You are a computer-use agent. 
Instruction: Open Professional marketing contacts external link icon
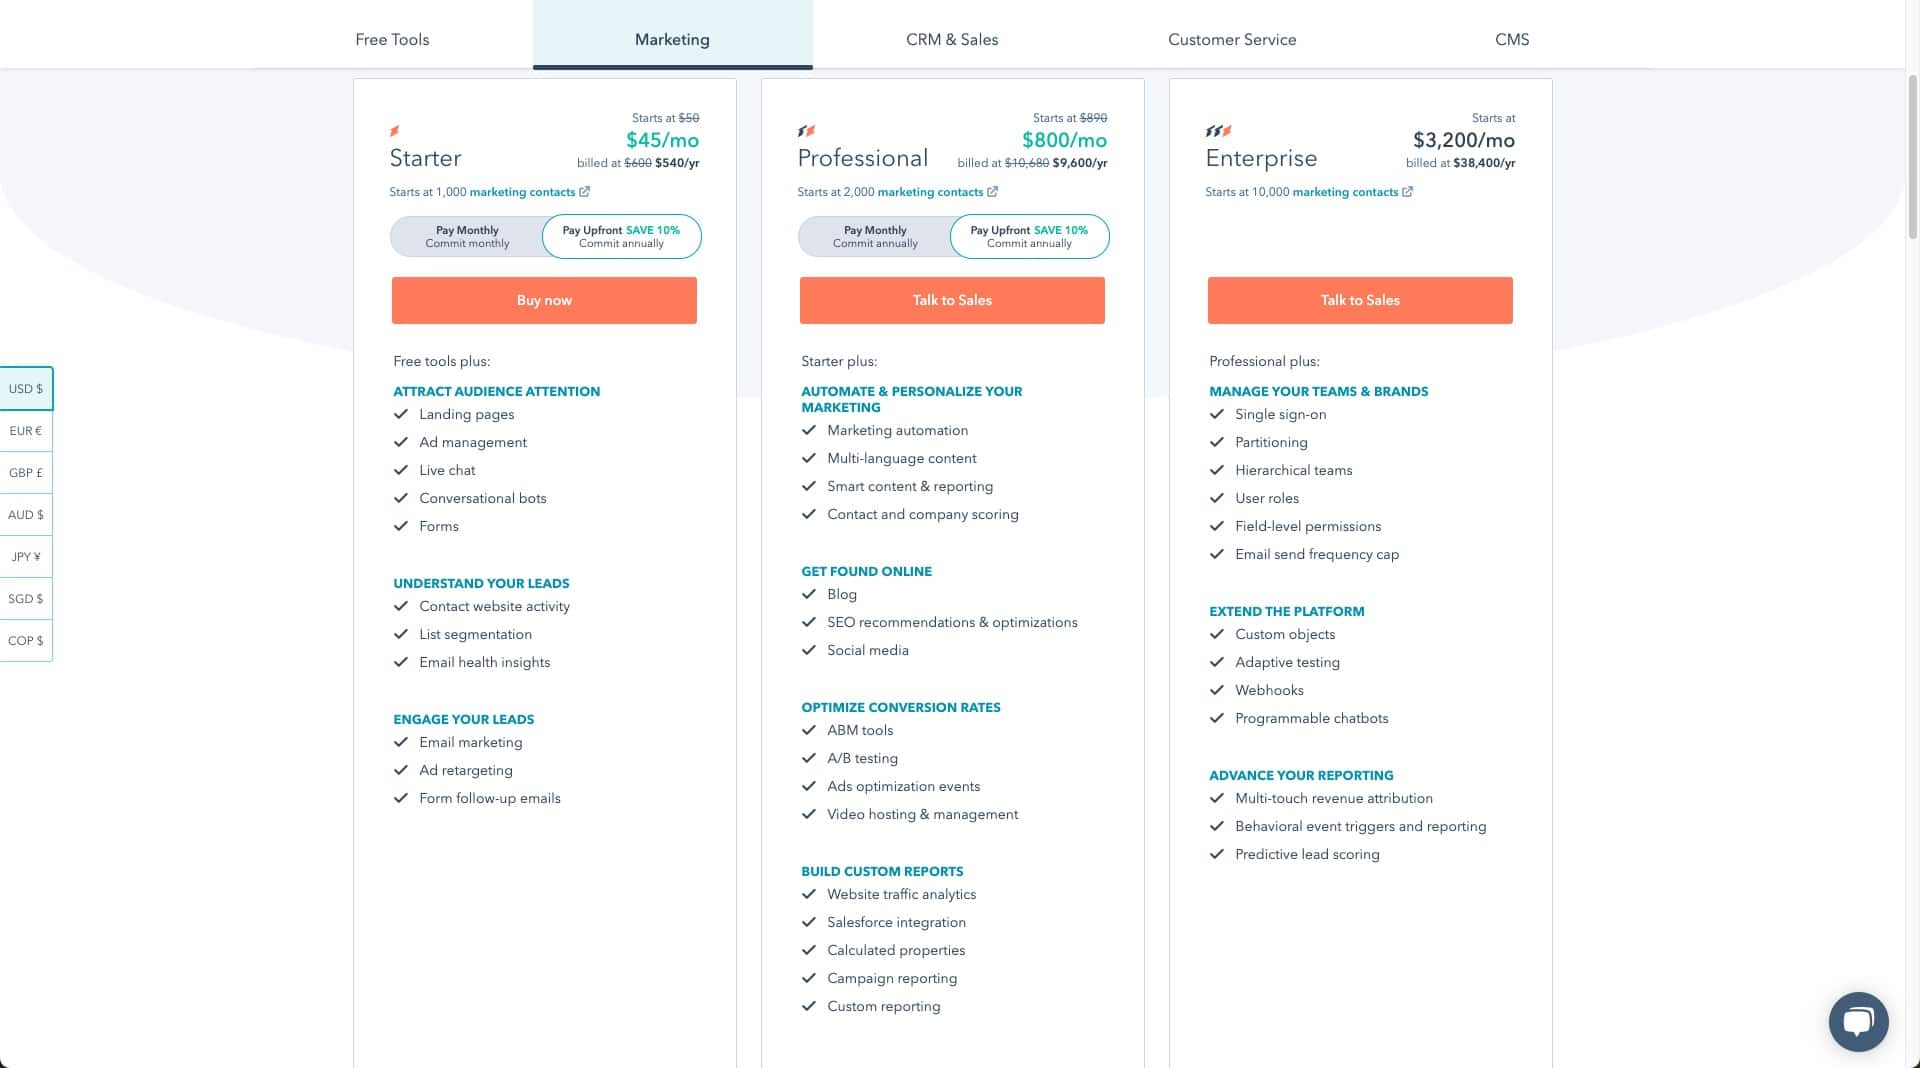991,191
